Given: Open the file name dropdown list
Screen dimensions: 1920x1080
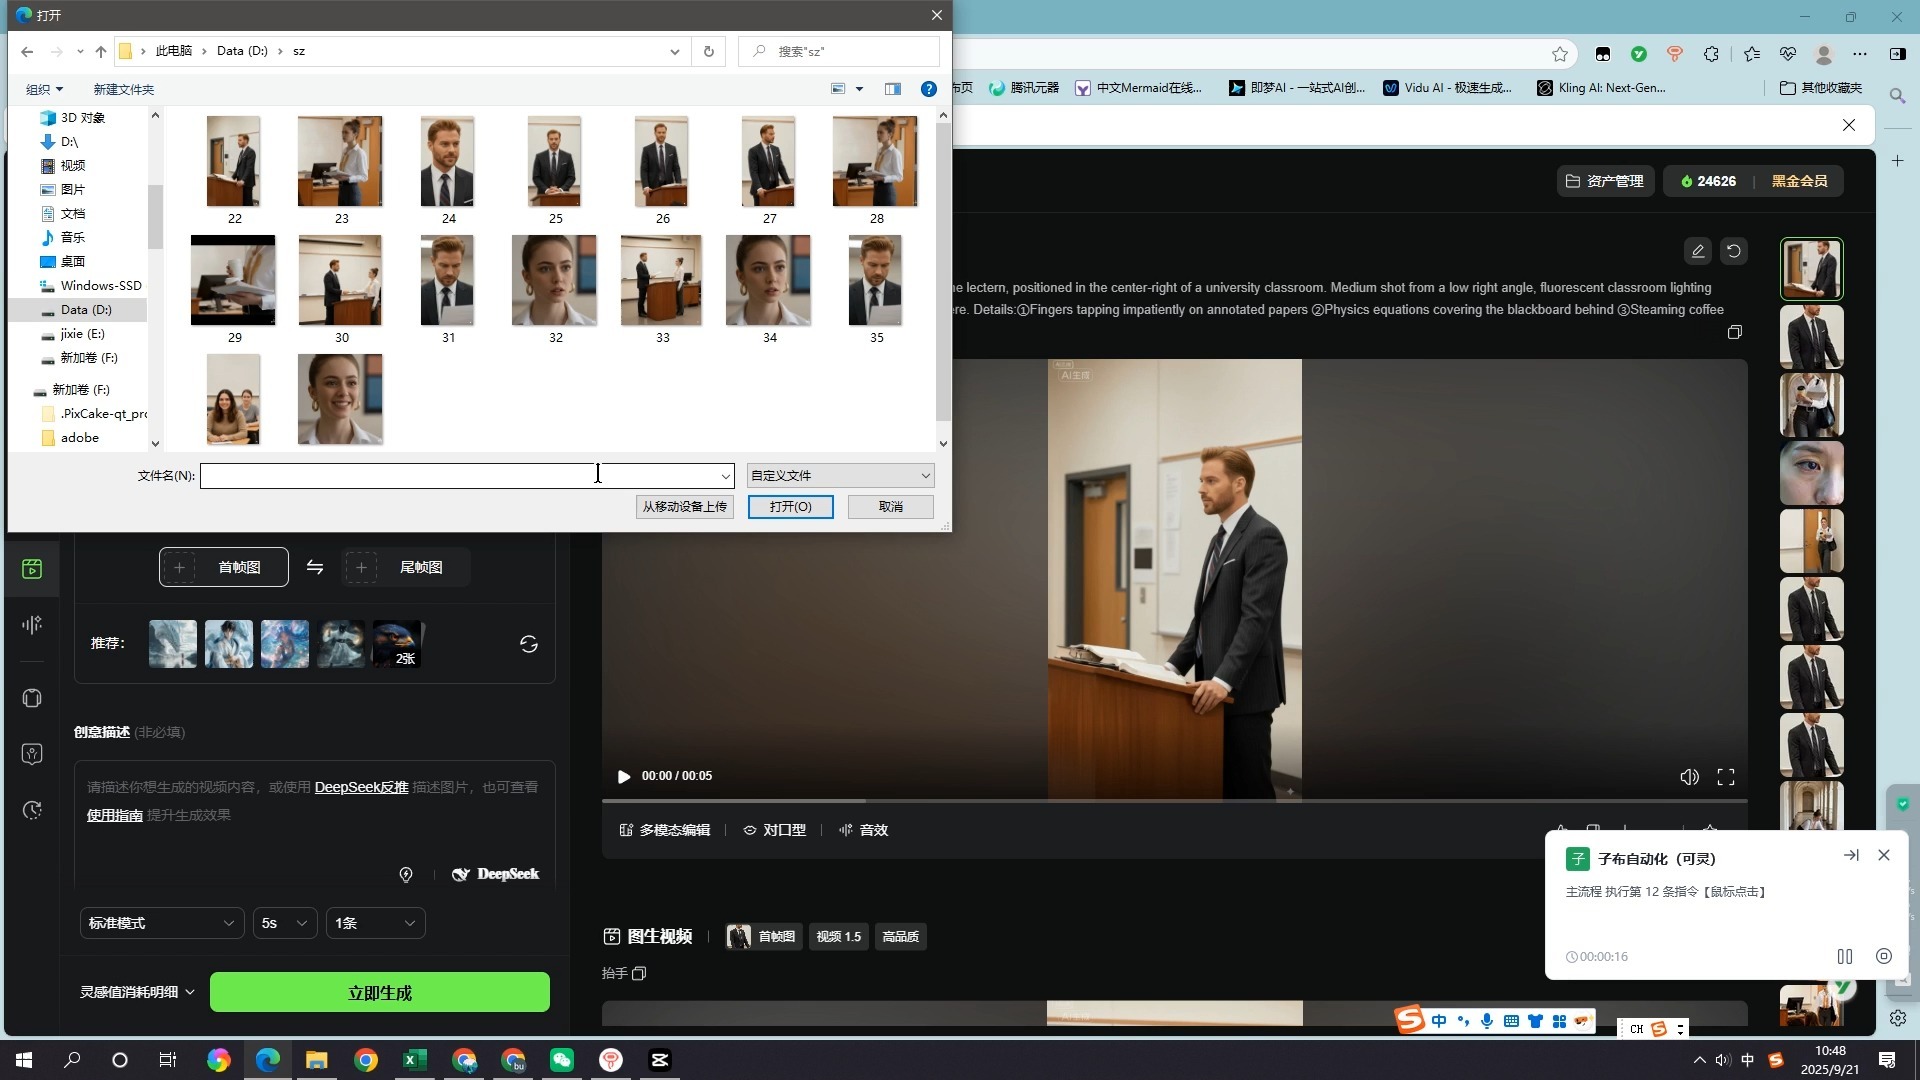Looking at the screenshot, I should 725,476.
